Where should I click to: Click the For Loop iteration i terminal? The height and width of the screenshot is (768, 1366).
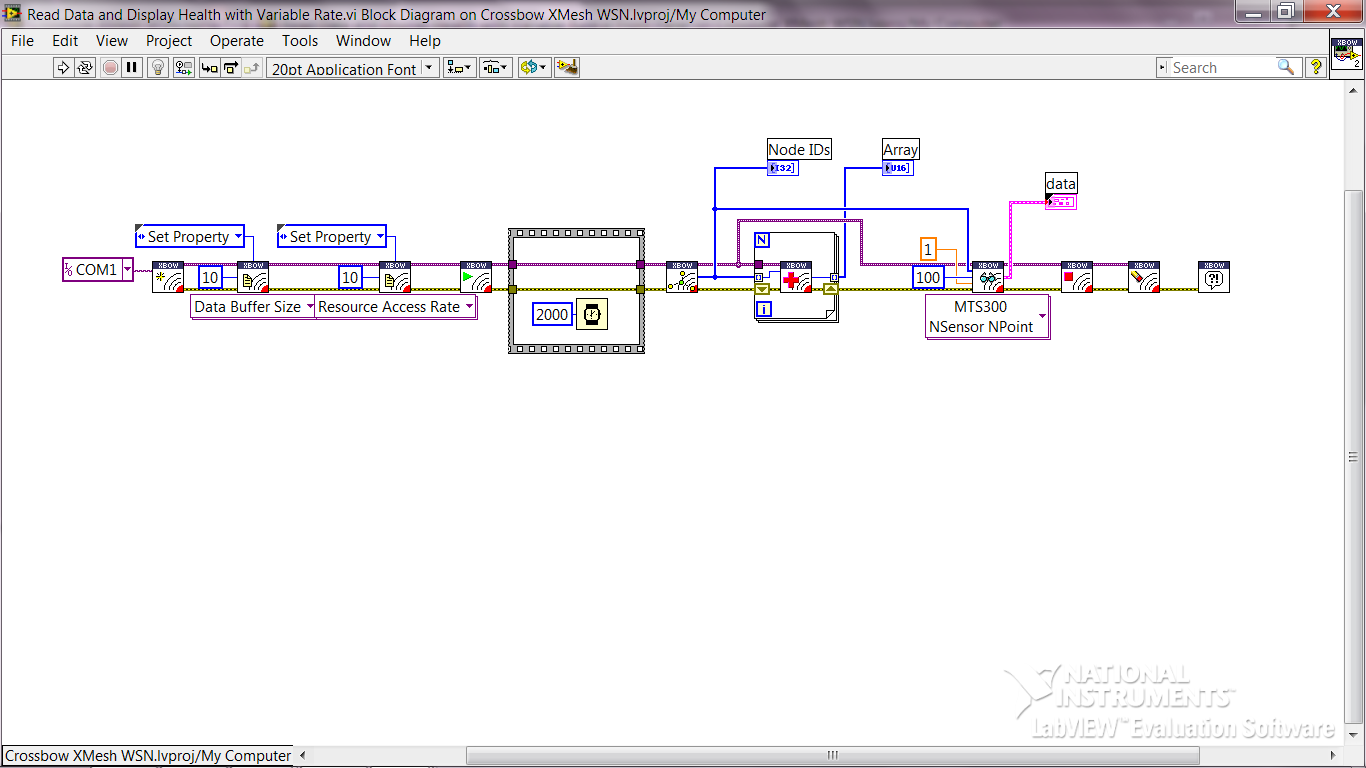click(764, 309)
